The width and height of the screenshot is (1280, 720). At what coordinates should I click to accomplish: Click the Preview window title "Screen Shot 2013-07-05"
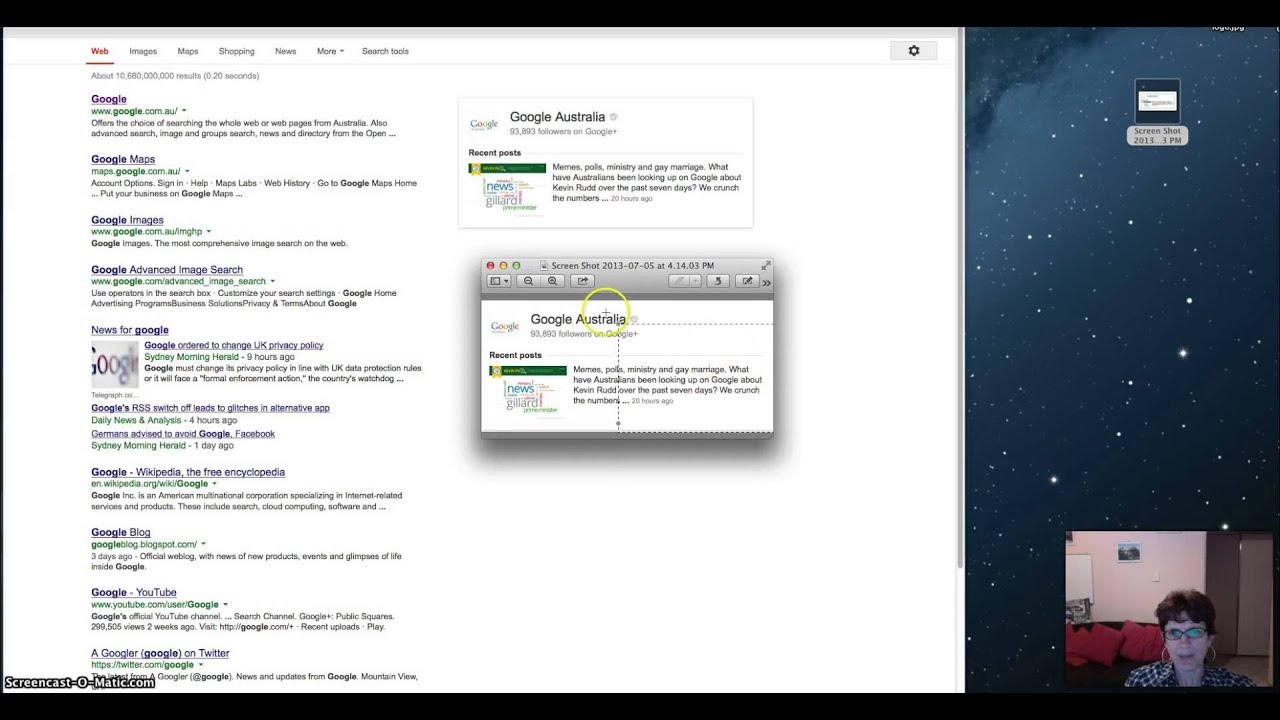tap(633, 266)
